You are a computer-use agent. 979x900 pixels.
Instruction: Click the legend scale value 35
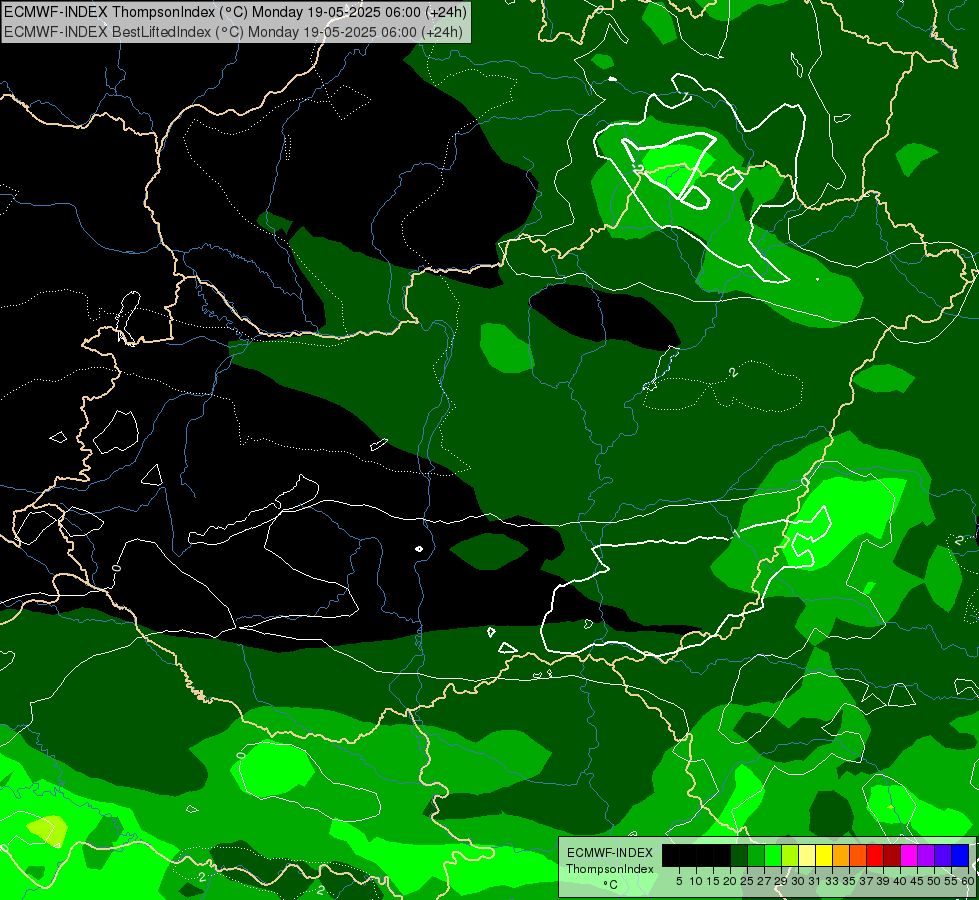[849, 881]
